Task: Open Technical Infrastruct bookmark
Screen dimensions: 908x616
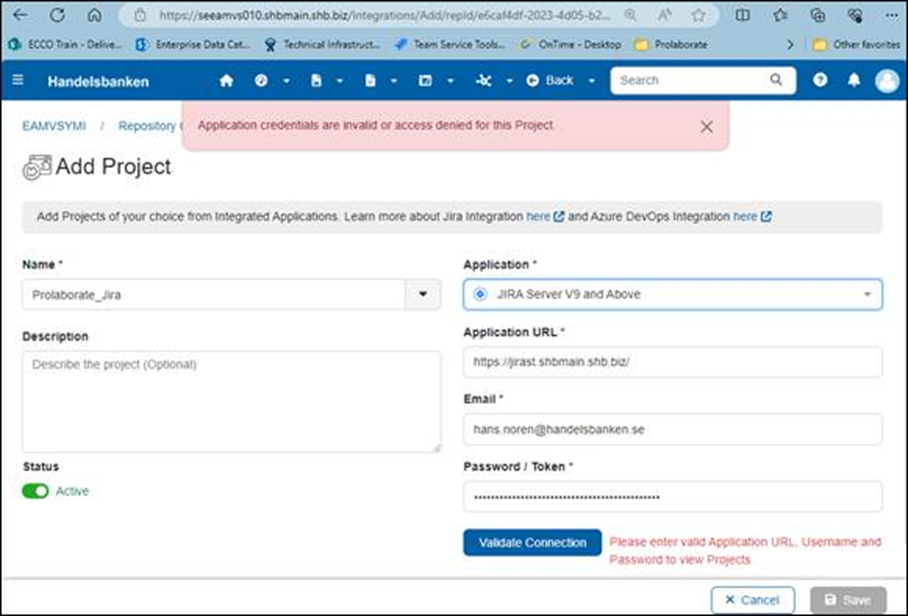Action: coord(322,45)
